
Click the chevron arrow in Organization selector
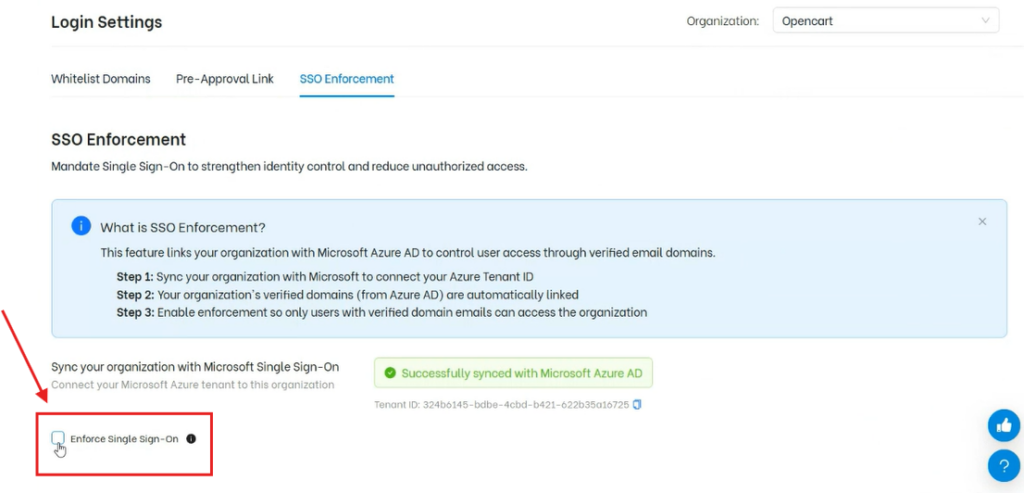pyautogui.click(x=986, y=21)
